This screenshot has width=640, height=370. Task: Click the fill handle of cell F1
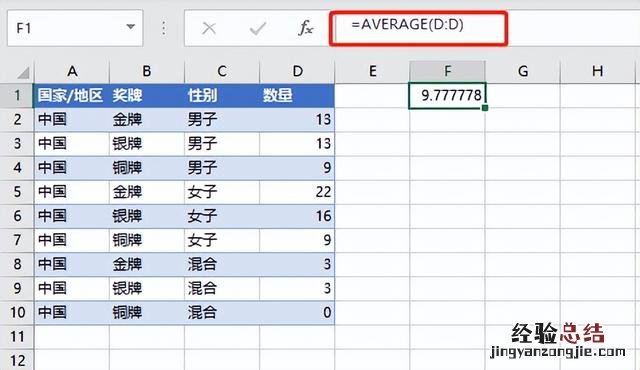pyautogui.click(x=485, y=108)
